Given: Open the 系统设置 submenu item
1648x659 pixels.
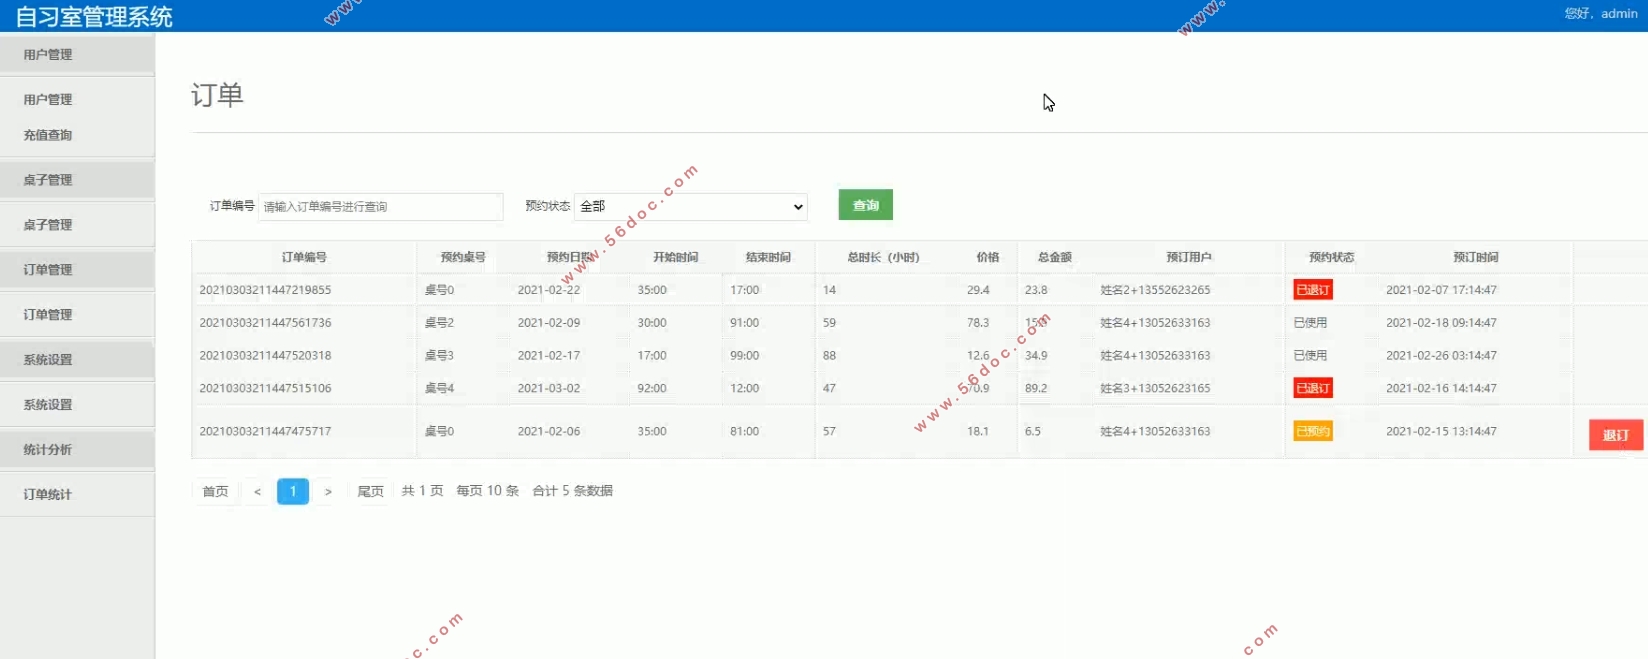Looking at the screenshot, I should [x=48, y=405].
